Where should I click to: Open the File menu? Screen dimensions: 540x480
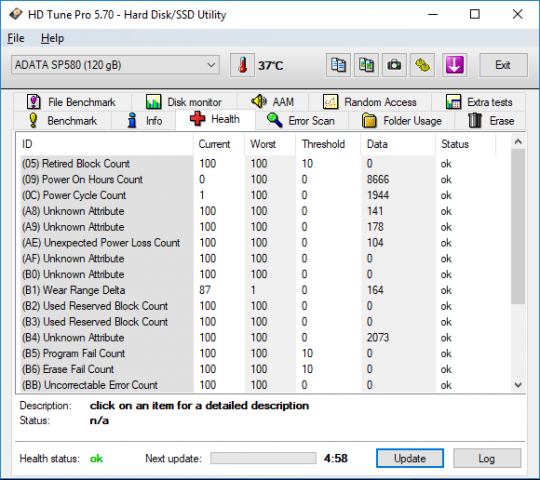(x=16, y=38)
